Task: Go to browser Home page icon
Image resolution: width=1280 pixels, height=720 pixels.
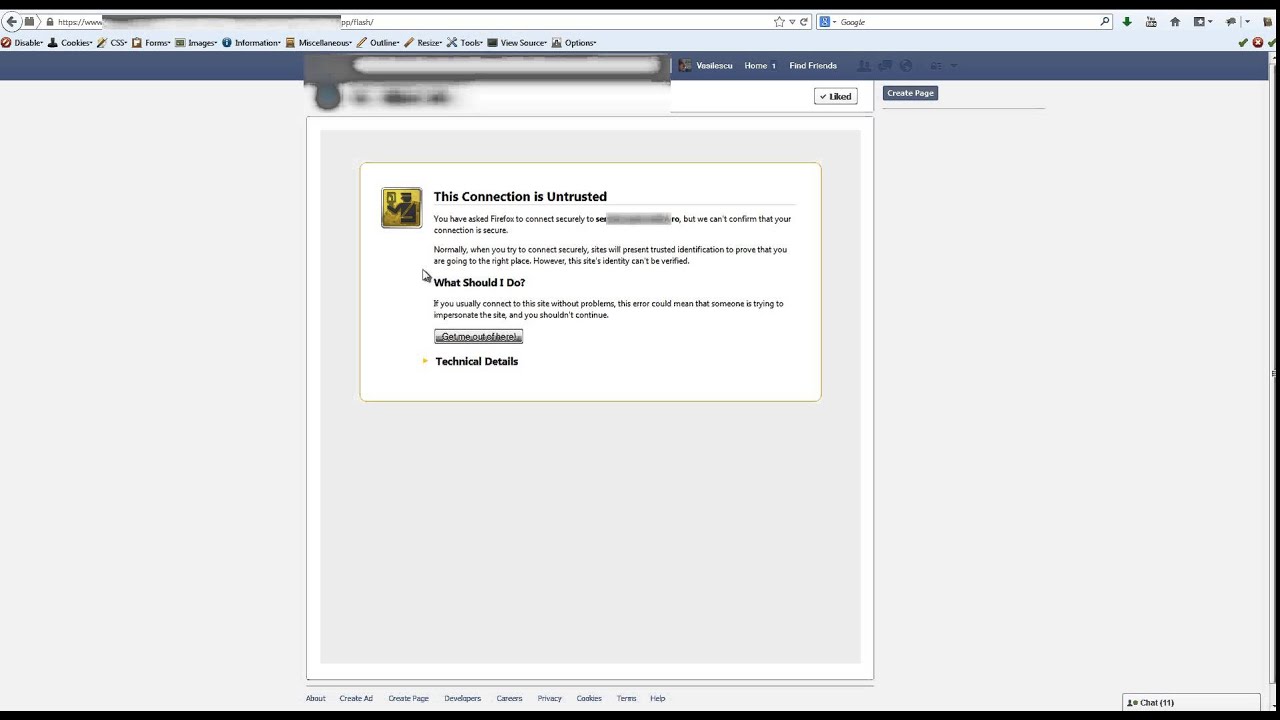Action: coord(1175,22)
